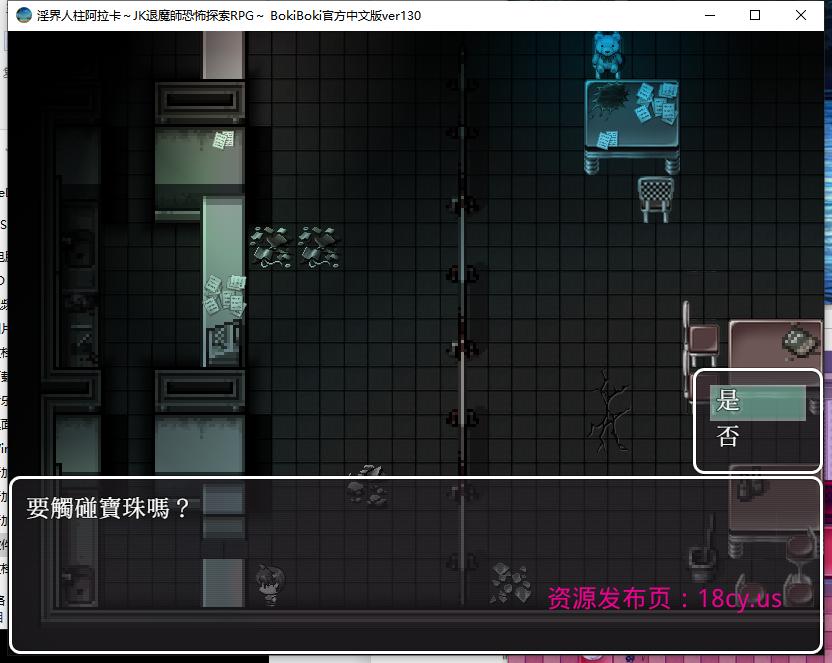
Task: Click the blue teddy bear
Action: [606, 55]
